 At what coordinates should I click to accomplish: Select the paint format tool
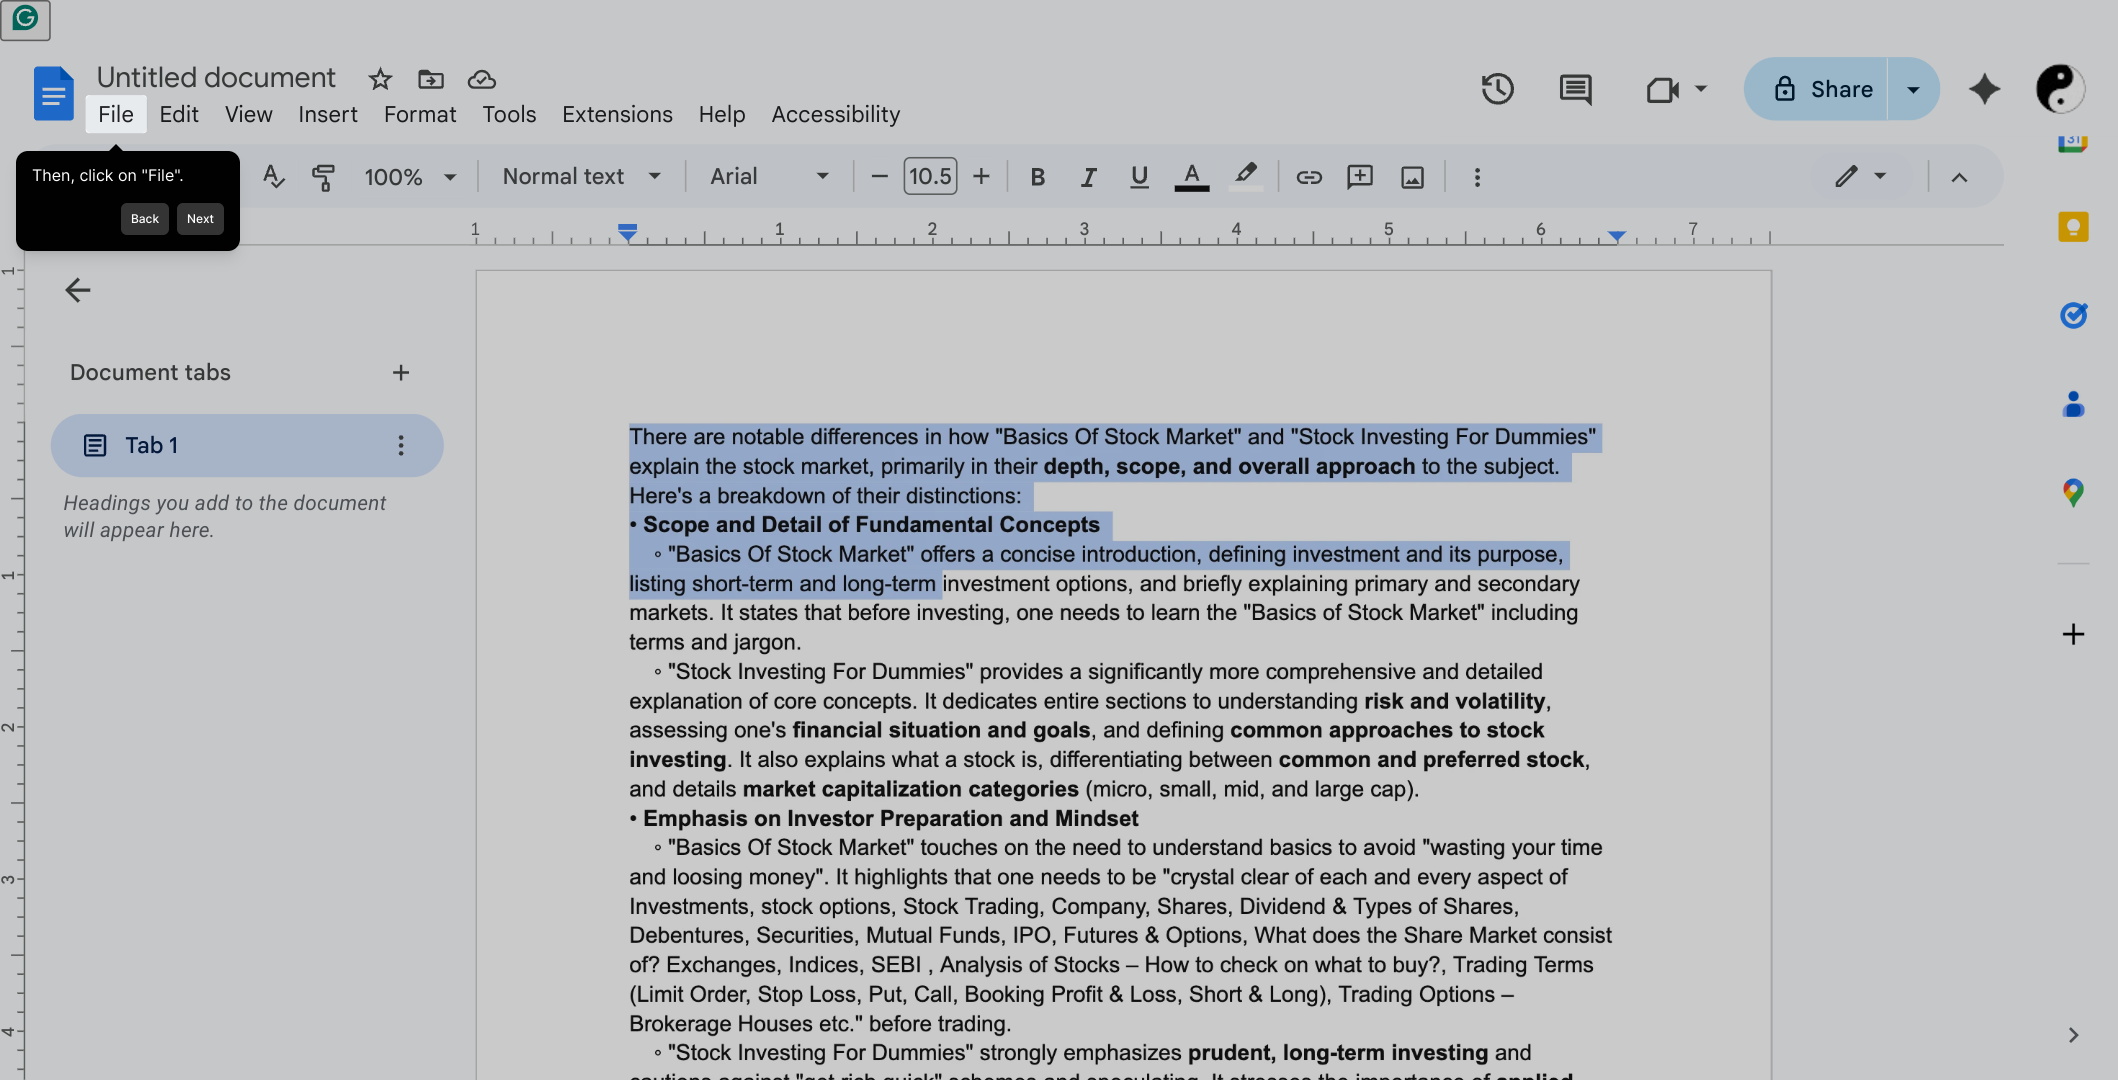click(323, 177)
